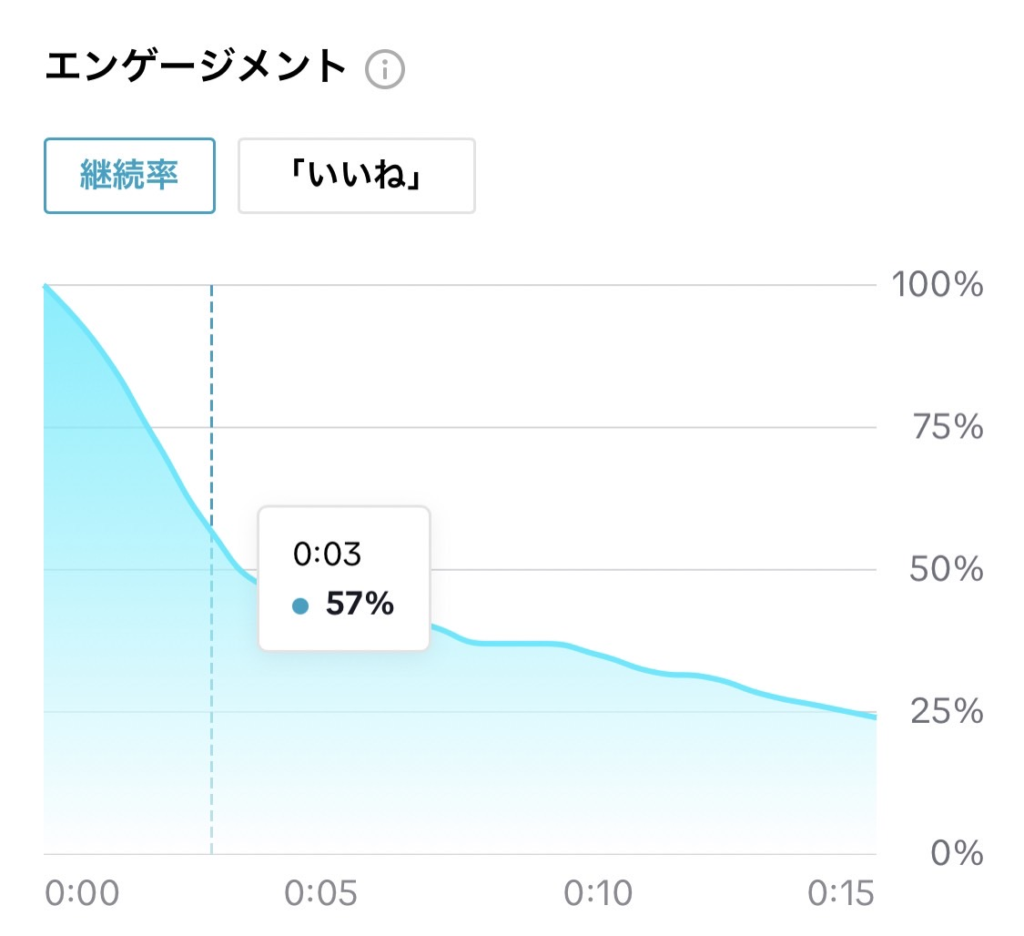Select the 0:05 time axis label
The image size is (1024, 936).
tap(320, 893)
